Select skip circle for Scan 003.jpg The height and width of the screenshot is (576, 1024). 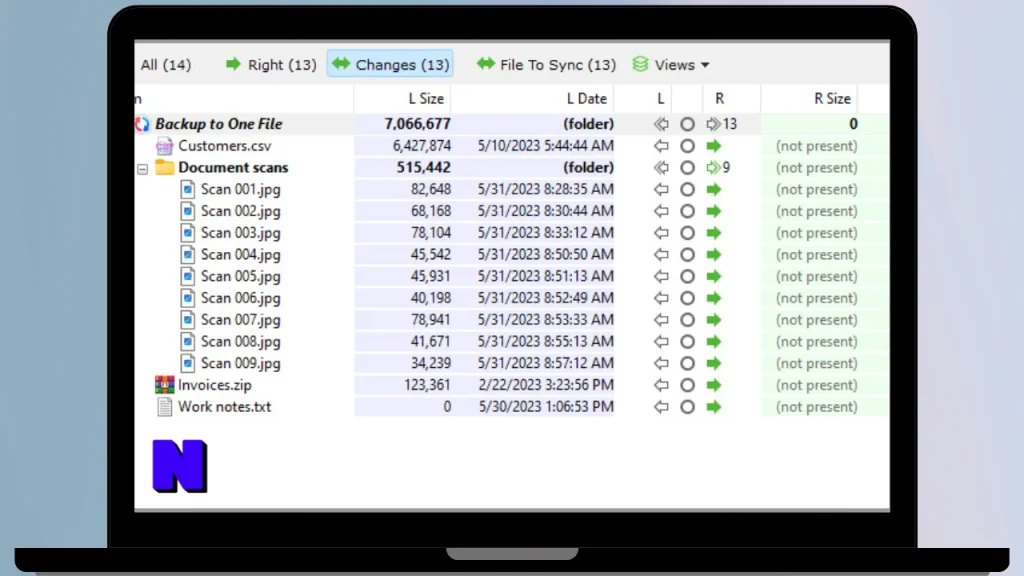687,233
